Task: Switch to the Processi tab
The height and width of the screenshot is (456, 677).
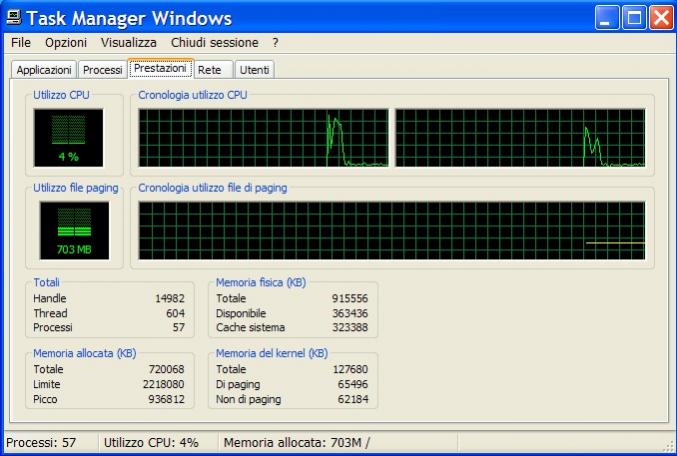Action: click(103, 70)
